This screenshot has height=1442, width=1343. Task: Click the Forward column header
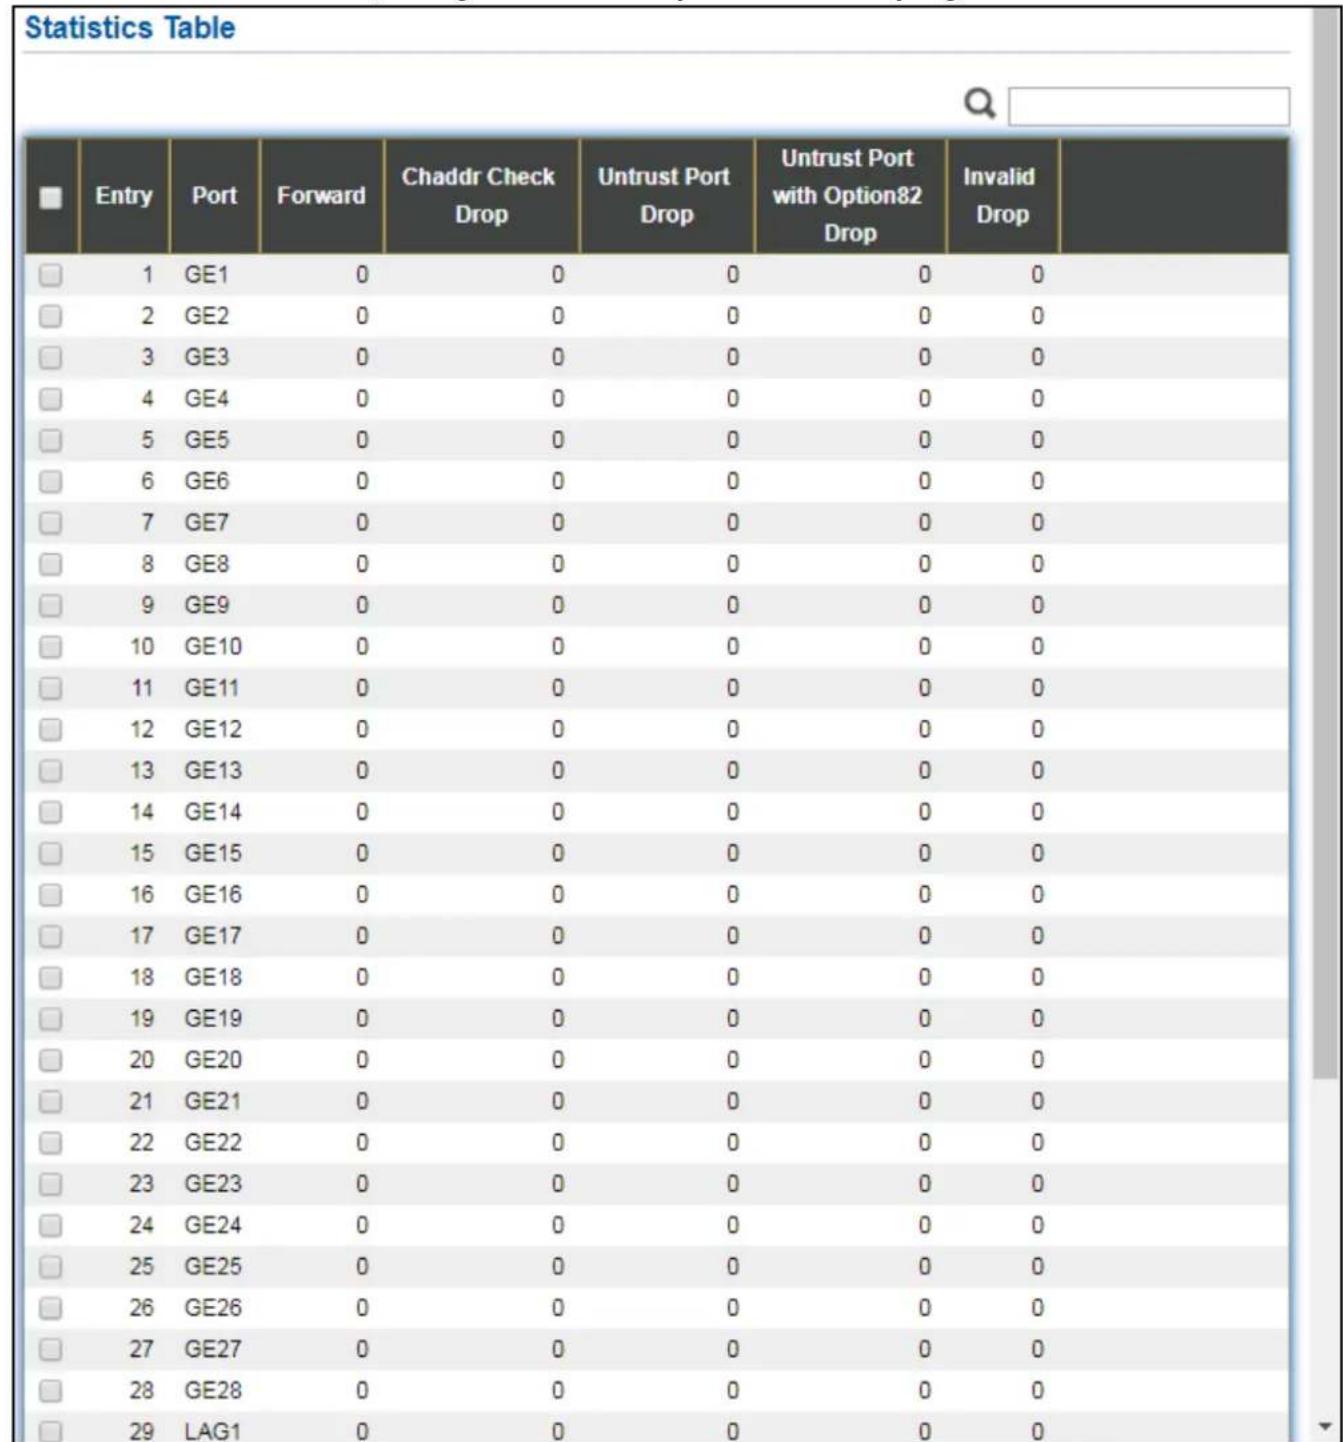321,196
